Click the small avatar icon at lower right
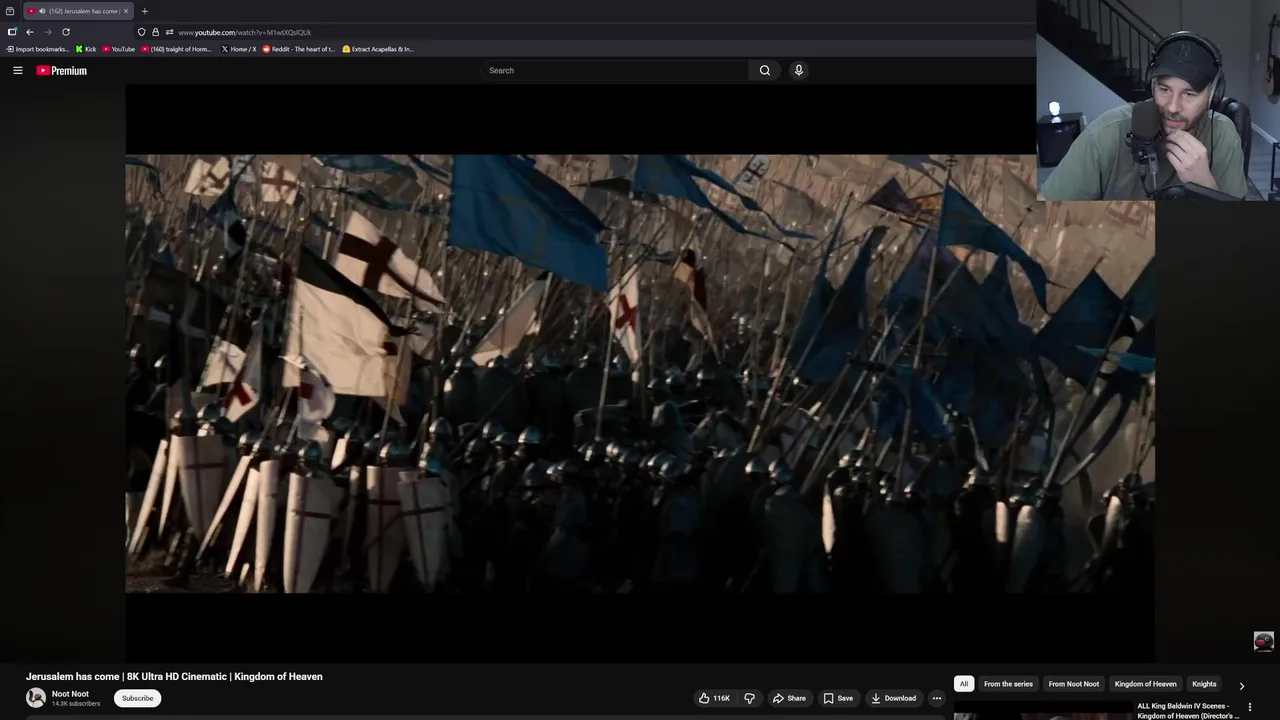 1264,641
